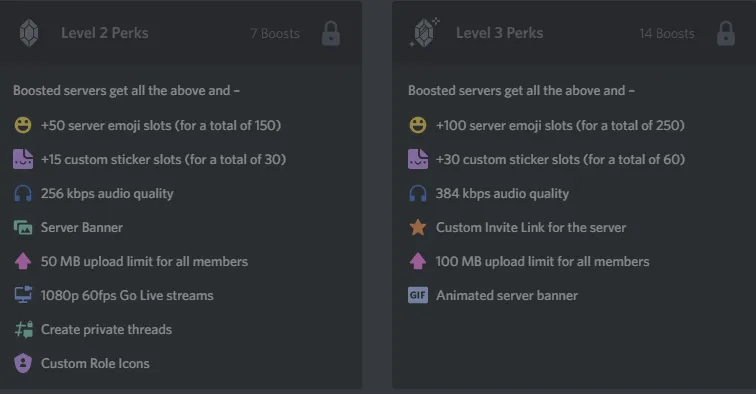Click the Level 2 Perks lock icon
756x394 pixels.
click(x=331, y=33)
